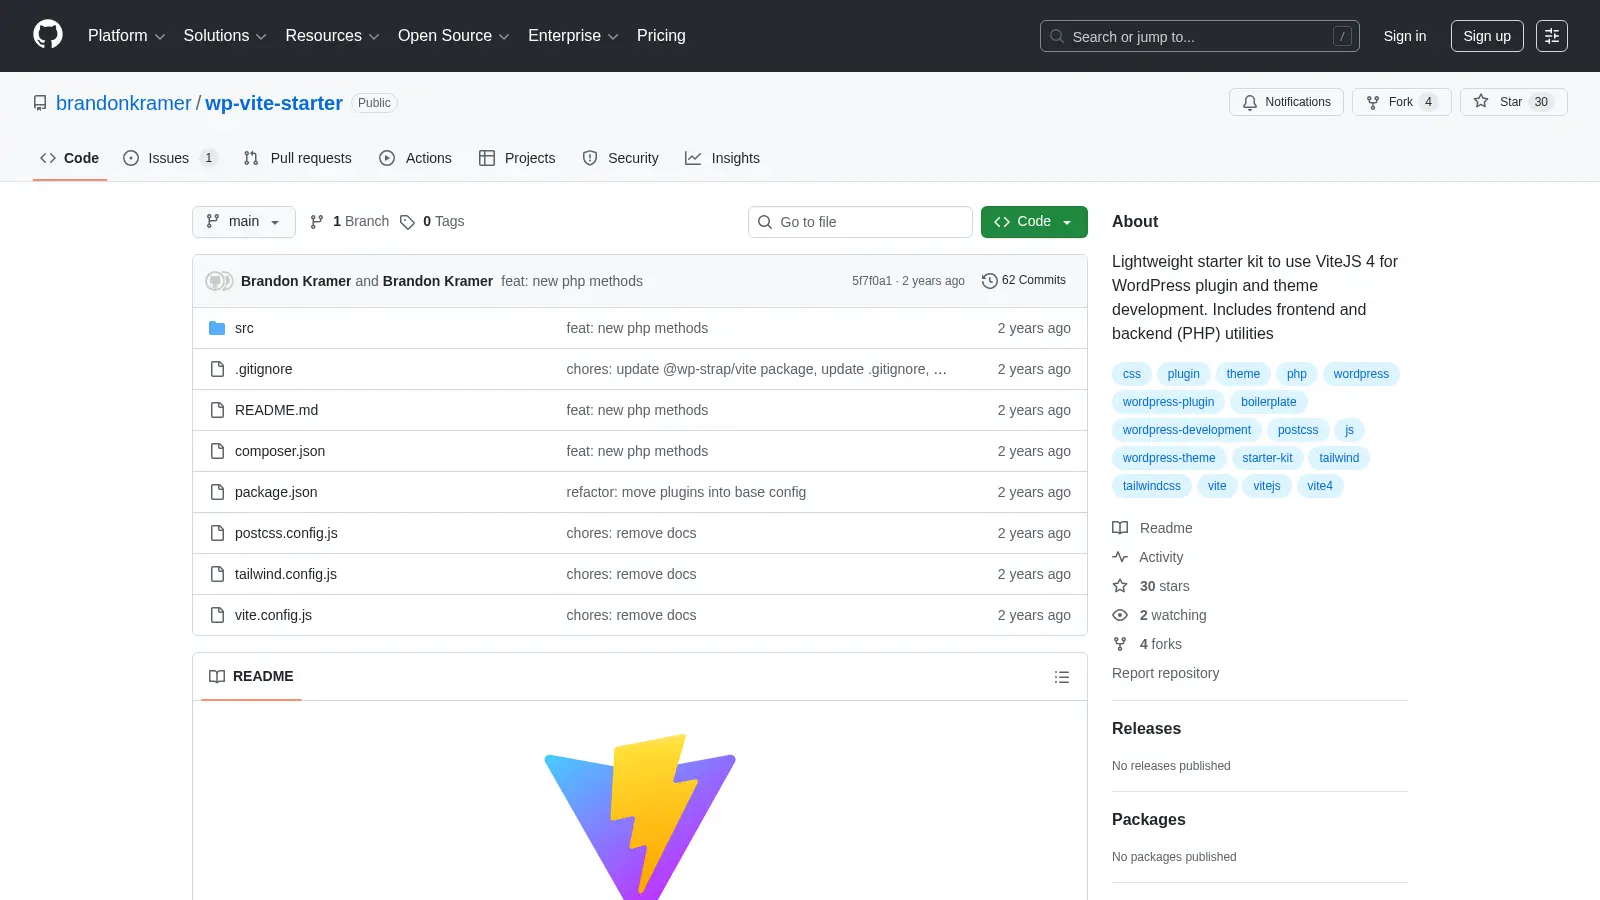This screenshot has height=900, width=1600.
Task: Click commit hash 5f7f0a1
Action: coord(871,281)
